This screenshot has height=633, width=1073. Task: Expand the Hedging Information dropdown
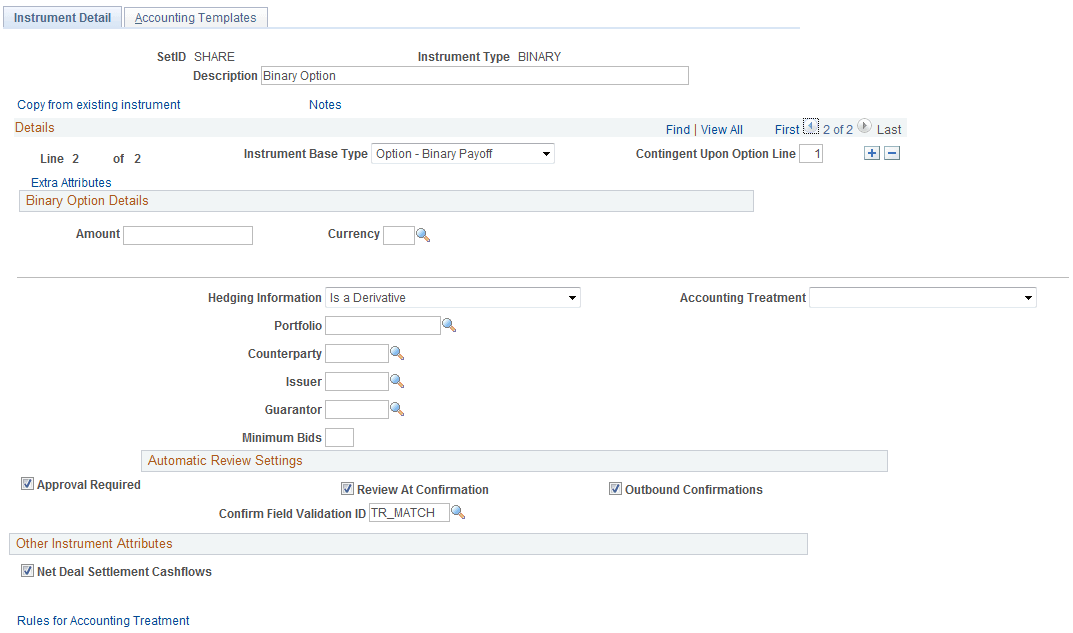pos(571,297)
